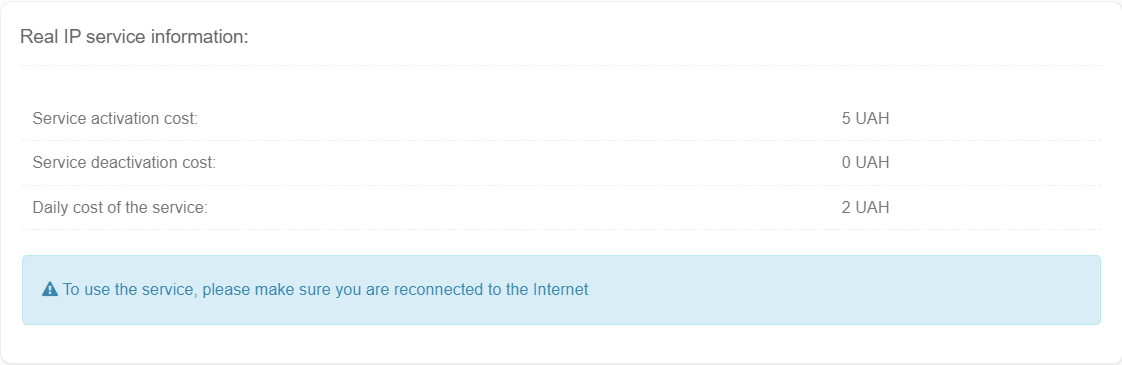Click the words 'Real IP' in the heading

coord(47,36)
